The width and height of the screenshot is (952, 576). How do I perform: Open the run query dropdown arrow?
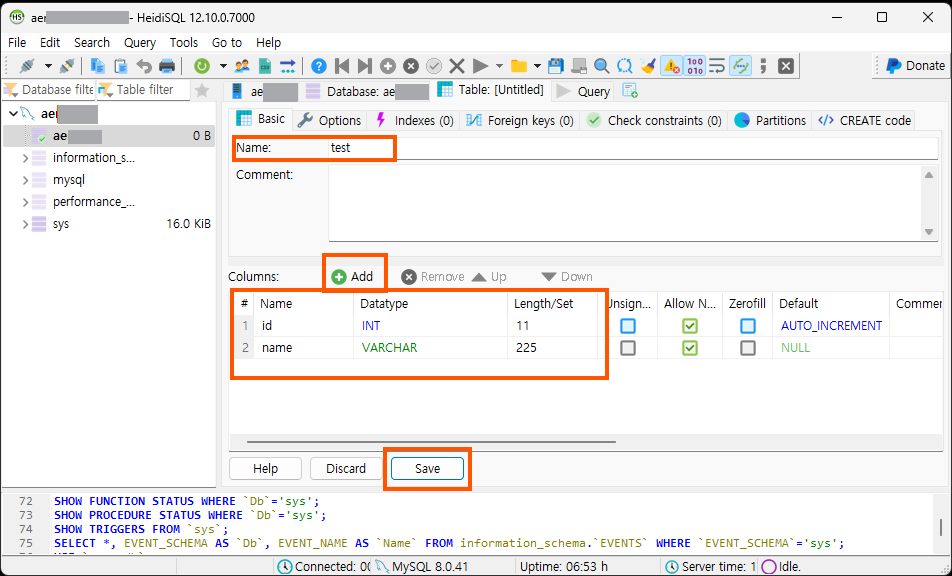[x=499, y=66]
